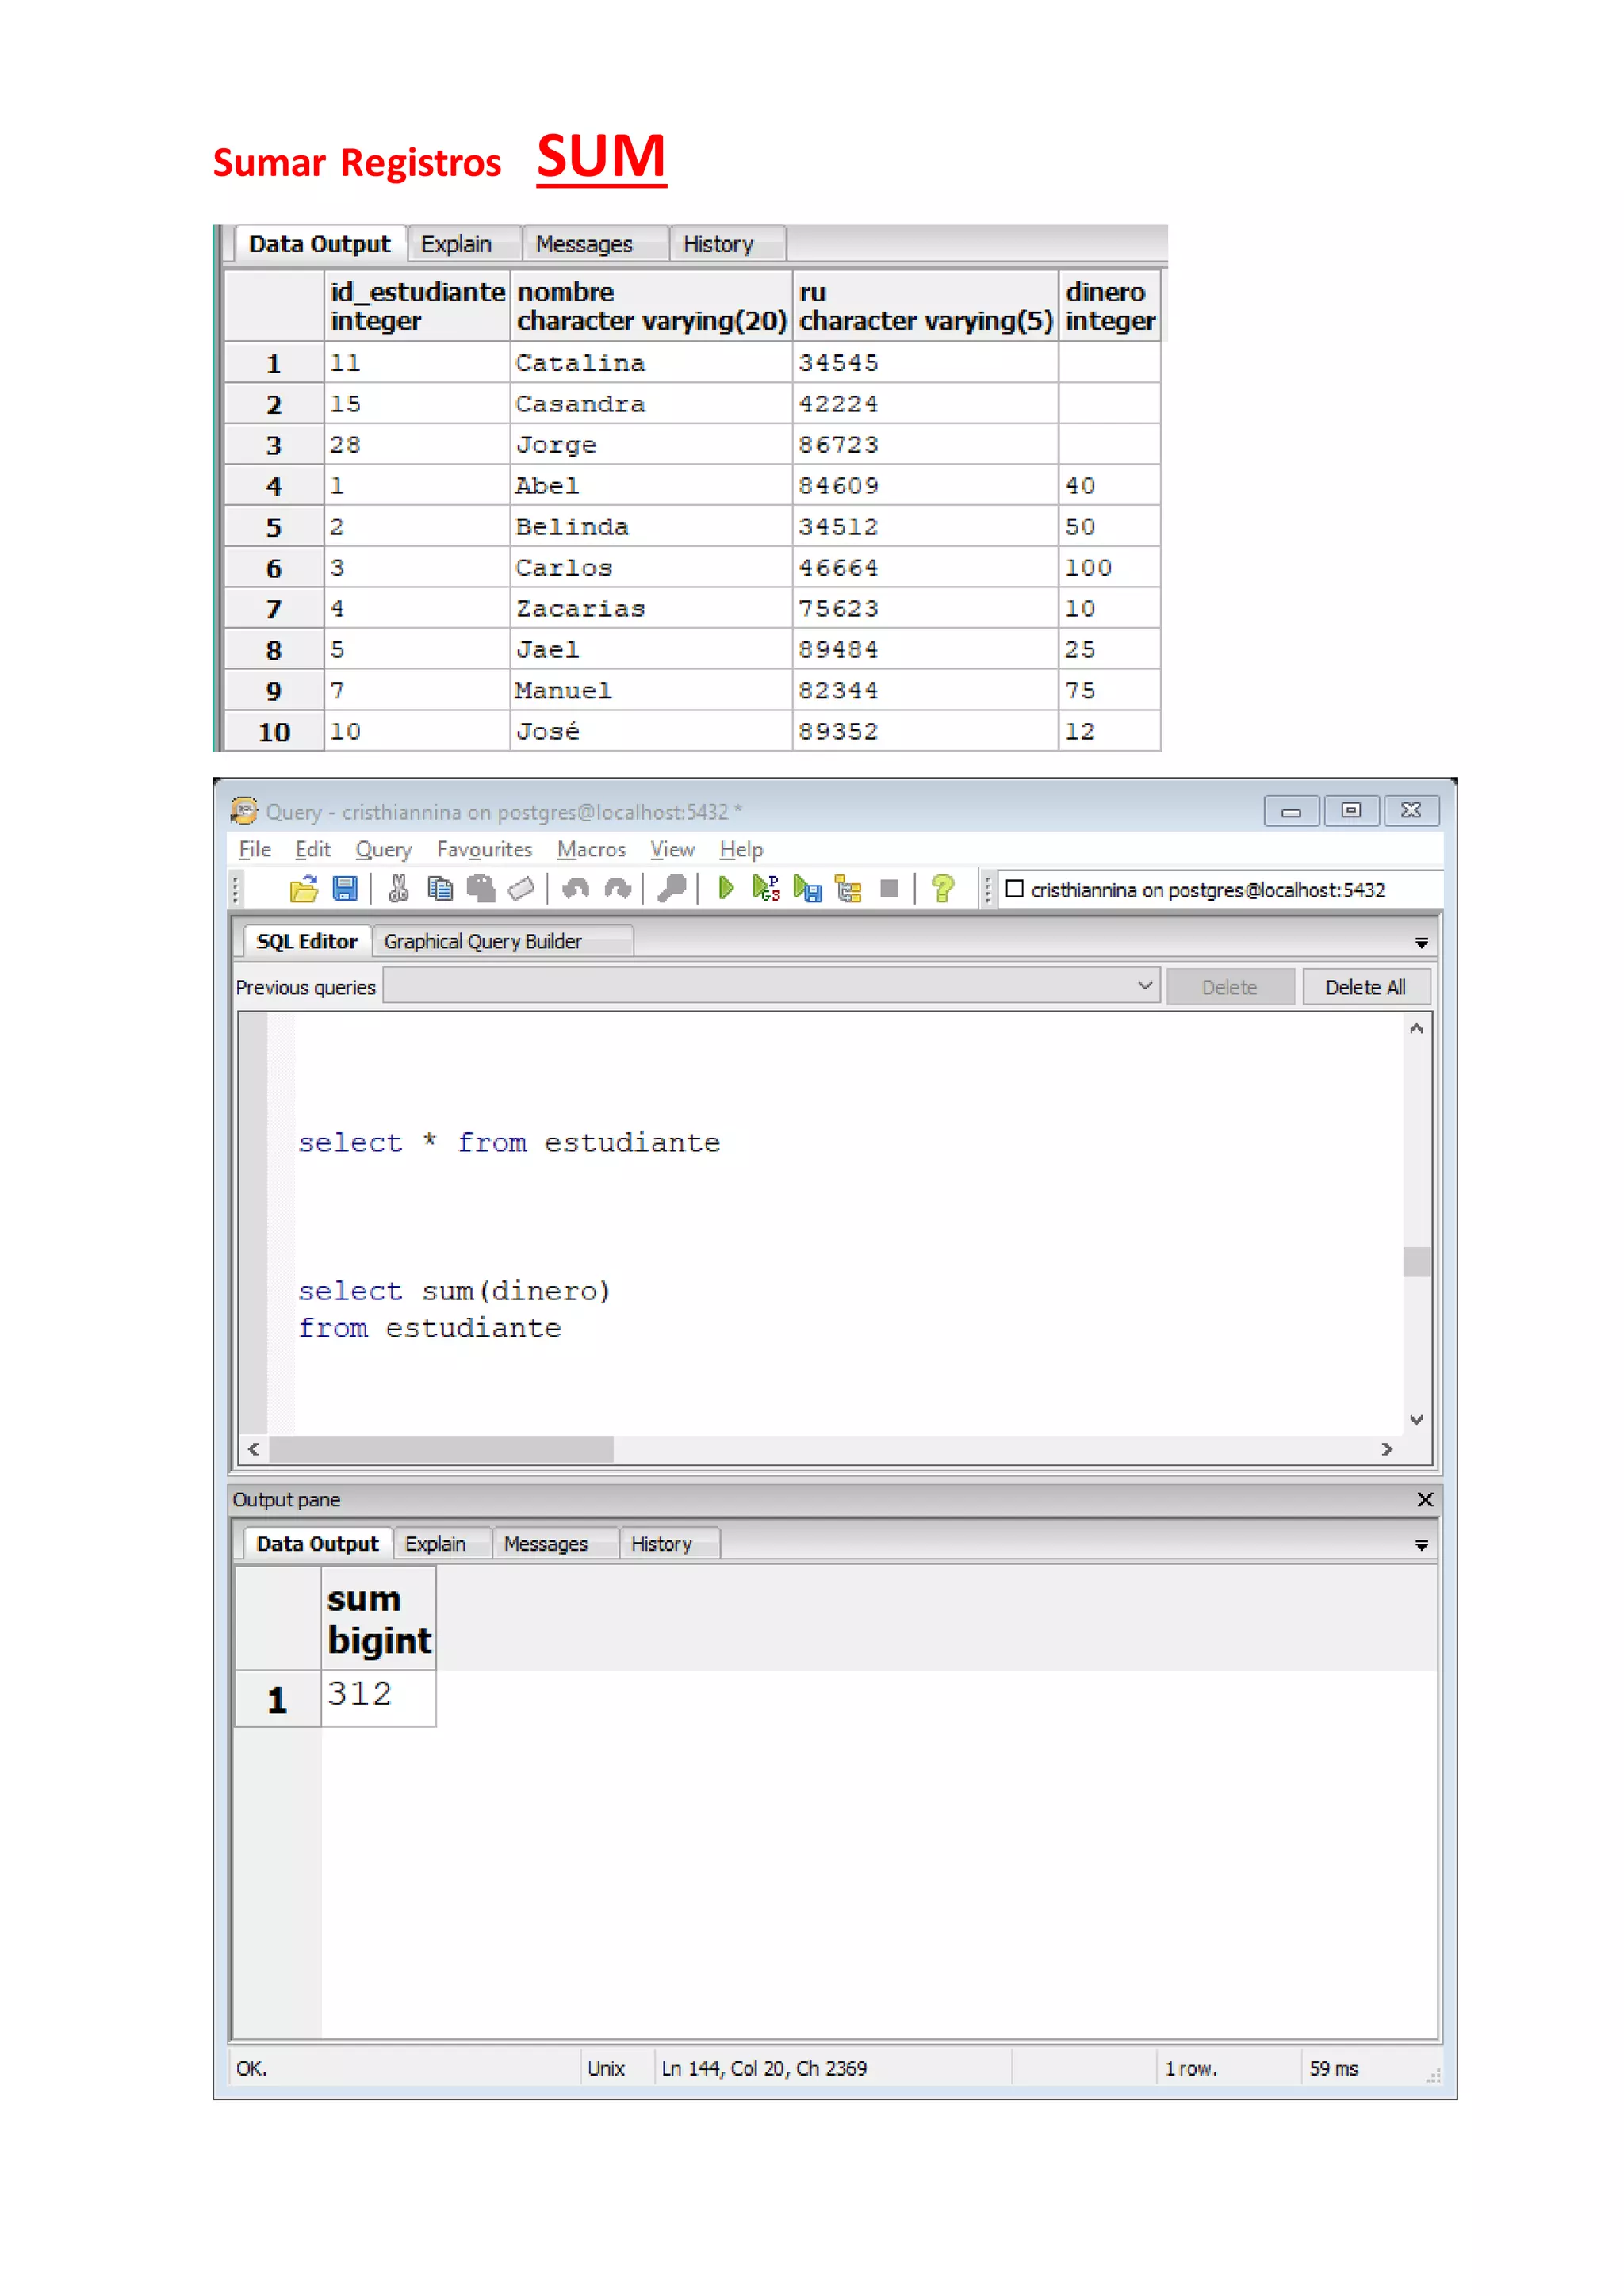Click the nombre column header
The image size is (1624, 2296).
tap(651, 306)
